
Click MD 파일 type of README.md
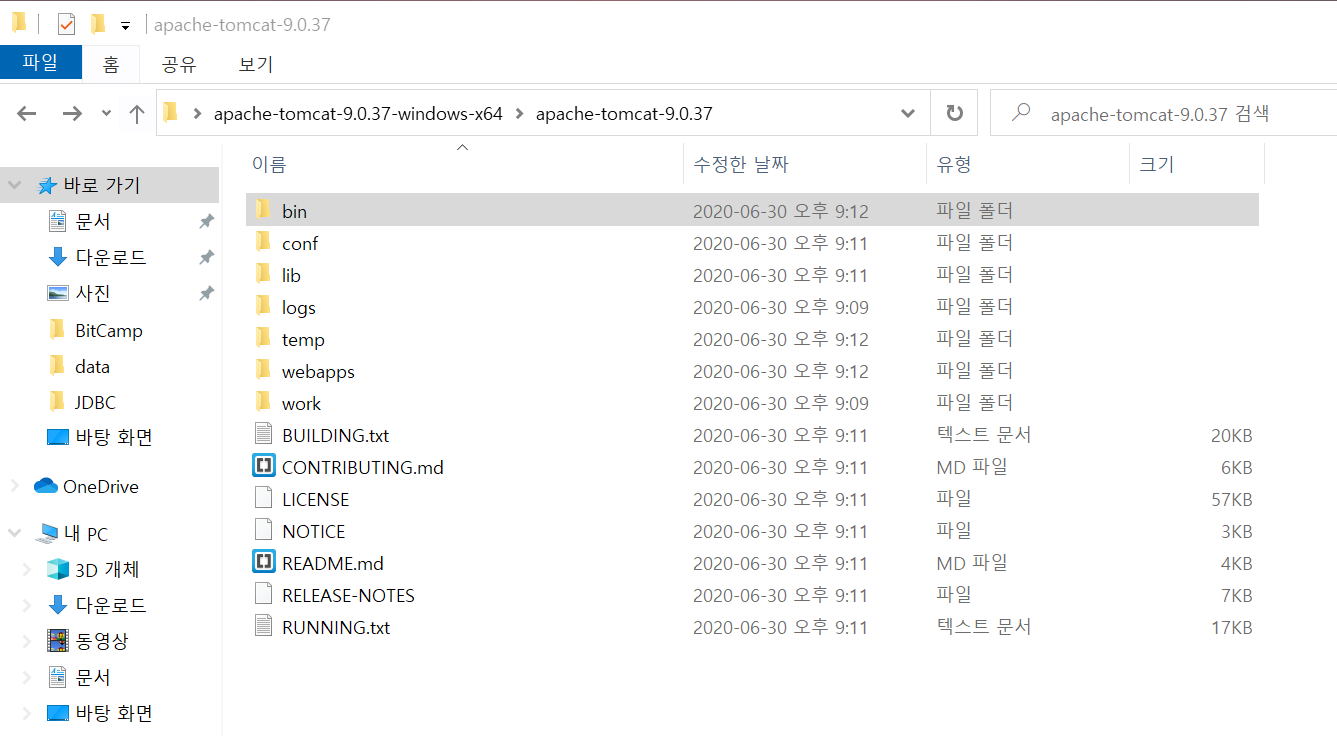pos(972,563)
